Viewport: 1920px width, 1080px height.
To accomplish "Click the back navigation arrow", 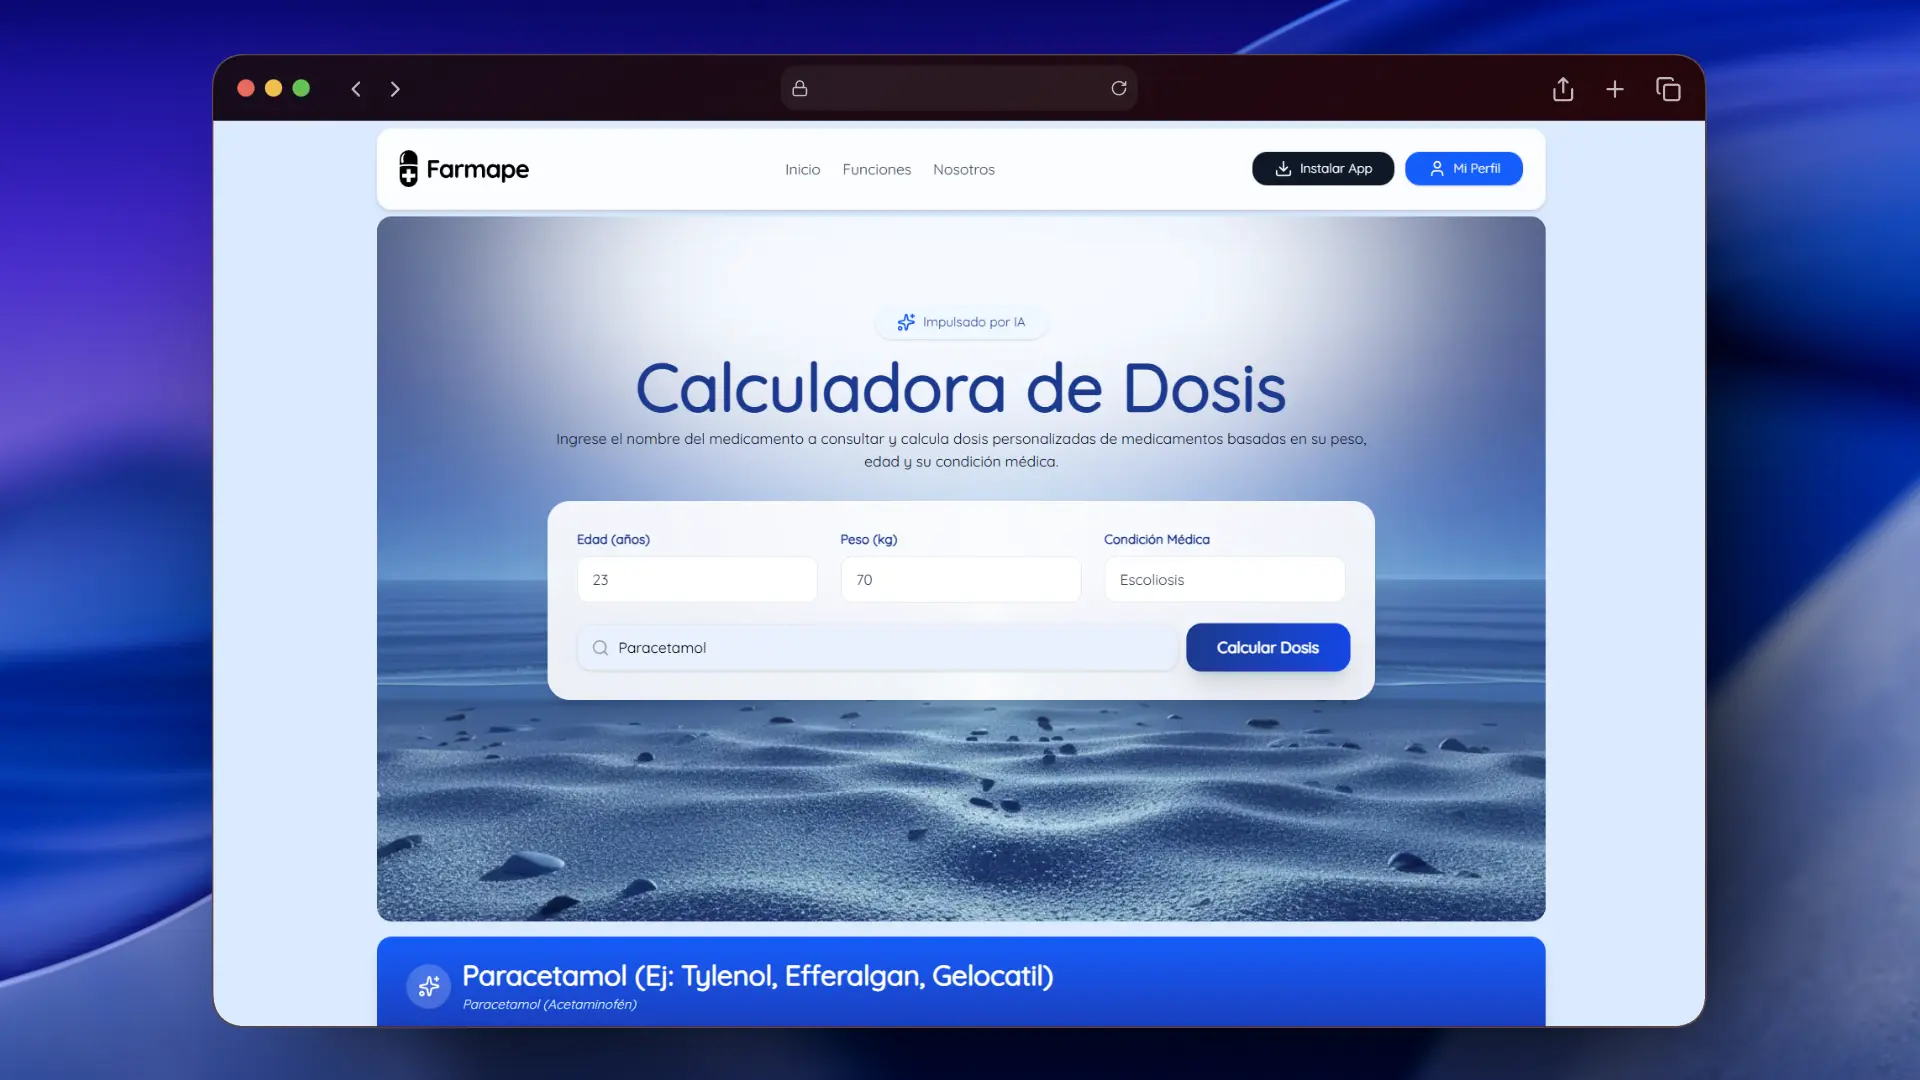I will point(356,88).
